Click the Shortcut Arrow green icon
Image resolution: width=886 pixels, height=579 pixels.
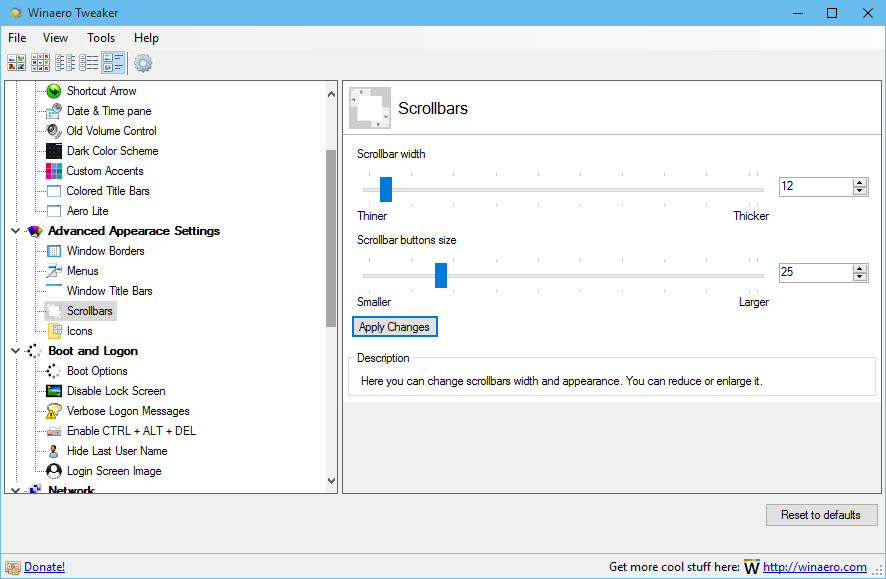click(54, 91)
